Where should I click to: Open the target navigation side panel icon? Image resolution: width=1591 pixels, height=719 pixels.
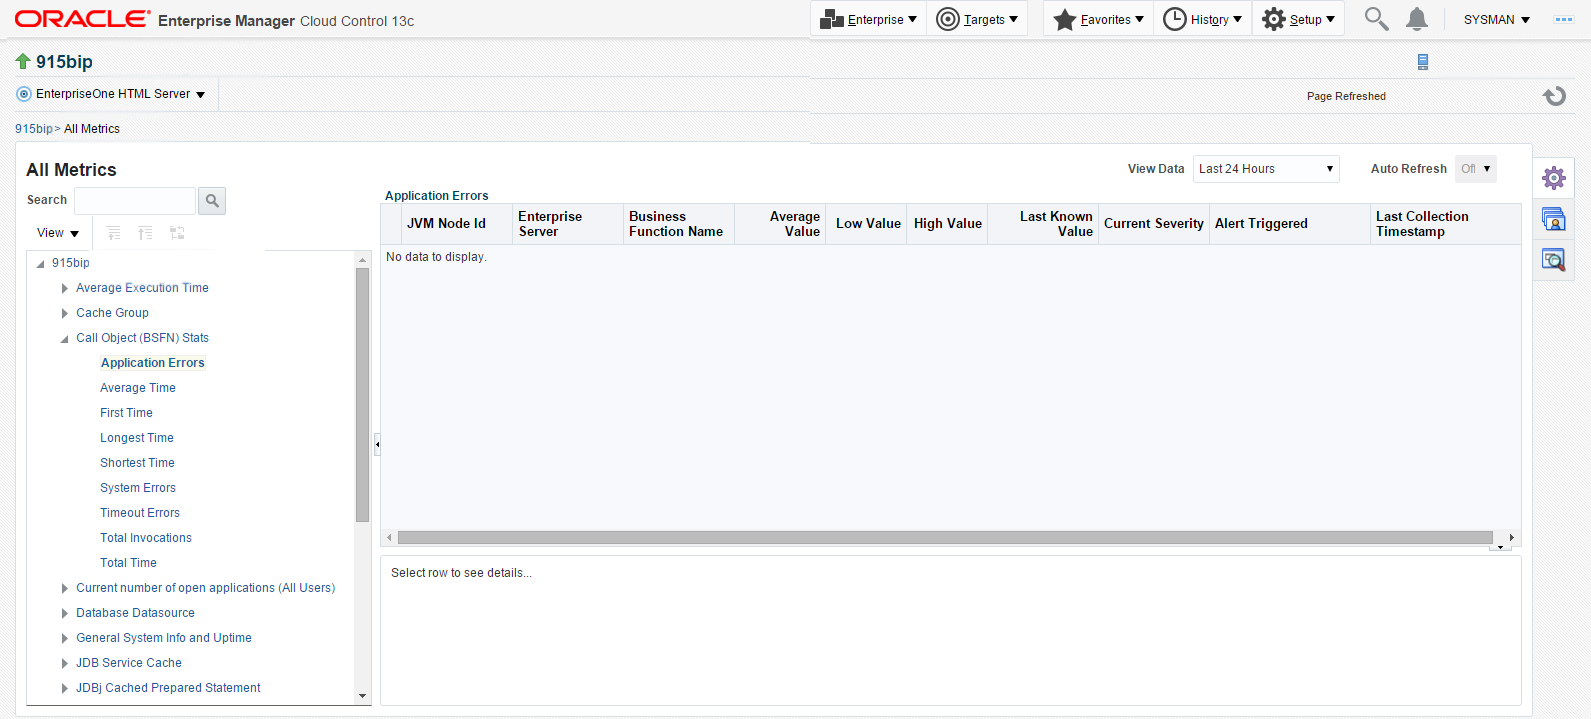point(1554,219)
